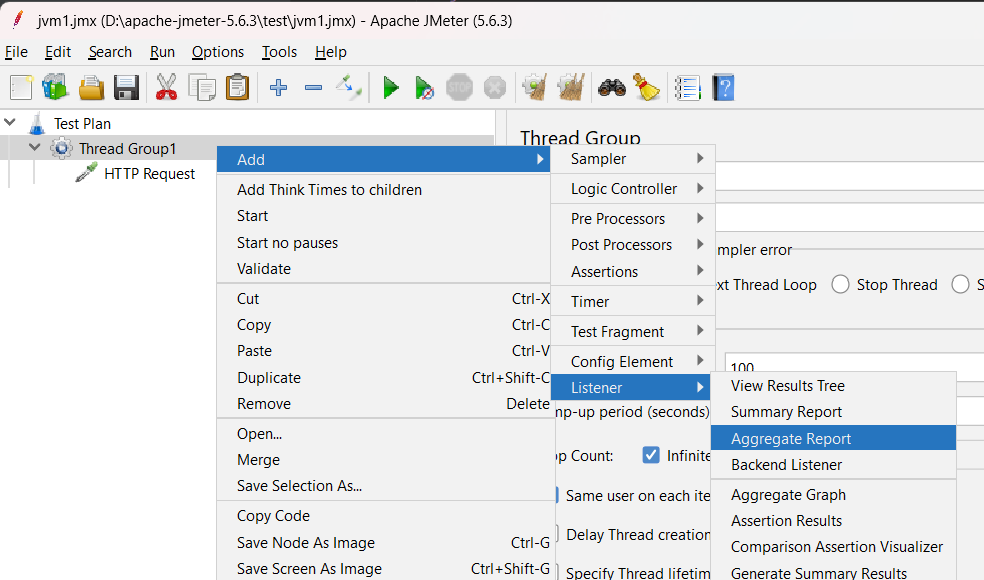Choose Aggregate Report listener

tap(833, 438)
